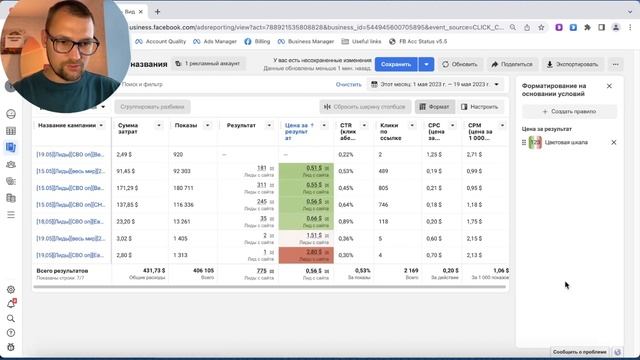Open CTR column dropdown arrow
This screenshot has width=640, height=360.
[x=364, y=125]
